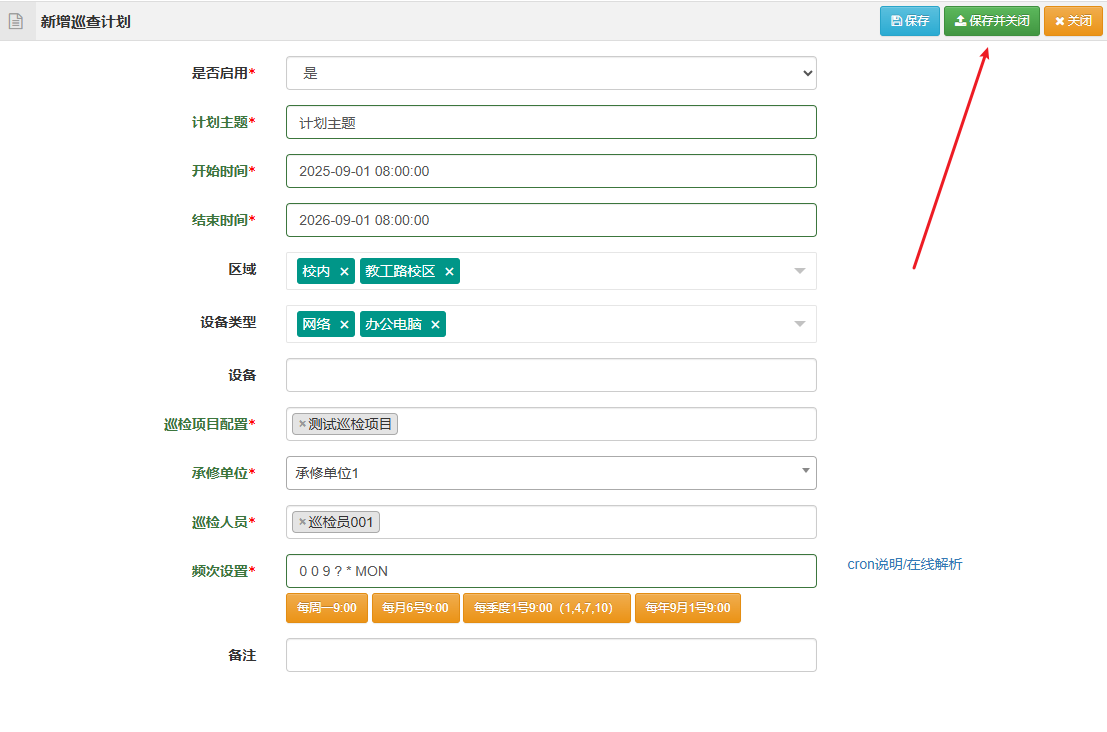1107x732 pixels.
Task: Click the 校内 tag label
Action: [x=316, y=271]
